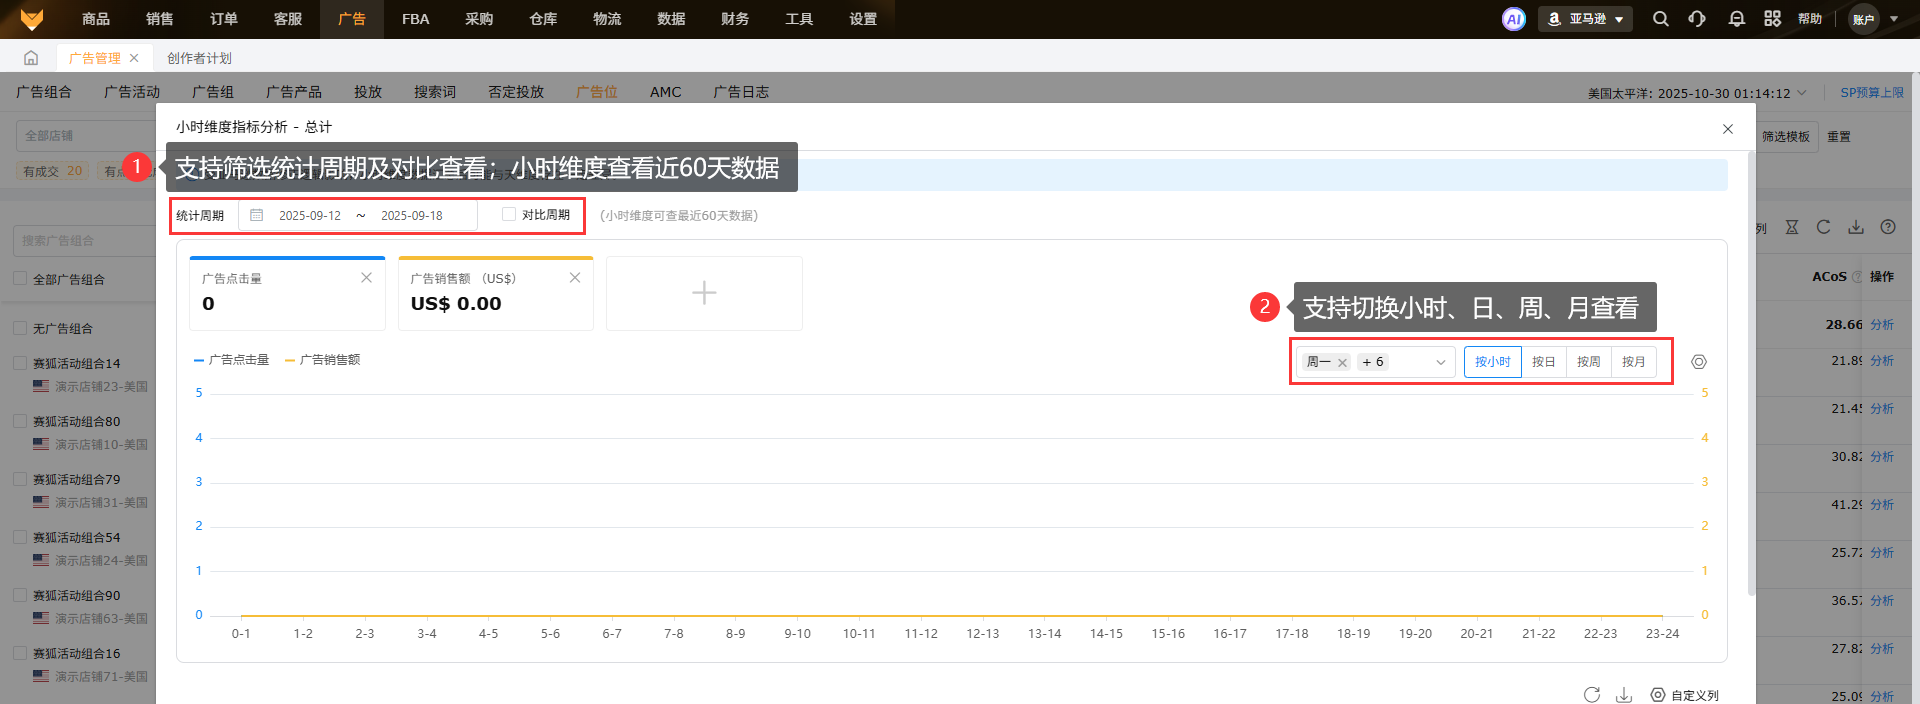The width and height of the screenshot is (1920, 704).
Task: Open the 广告 top menu
Action: tap(352, 19)
